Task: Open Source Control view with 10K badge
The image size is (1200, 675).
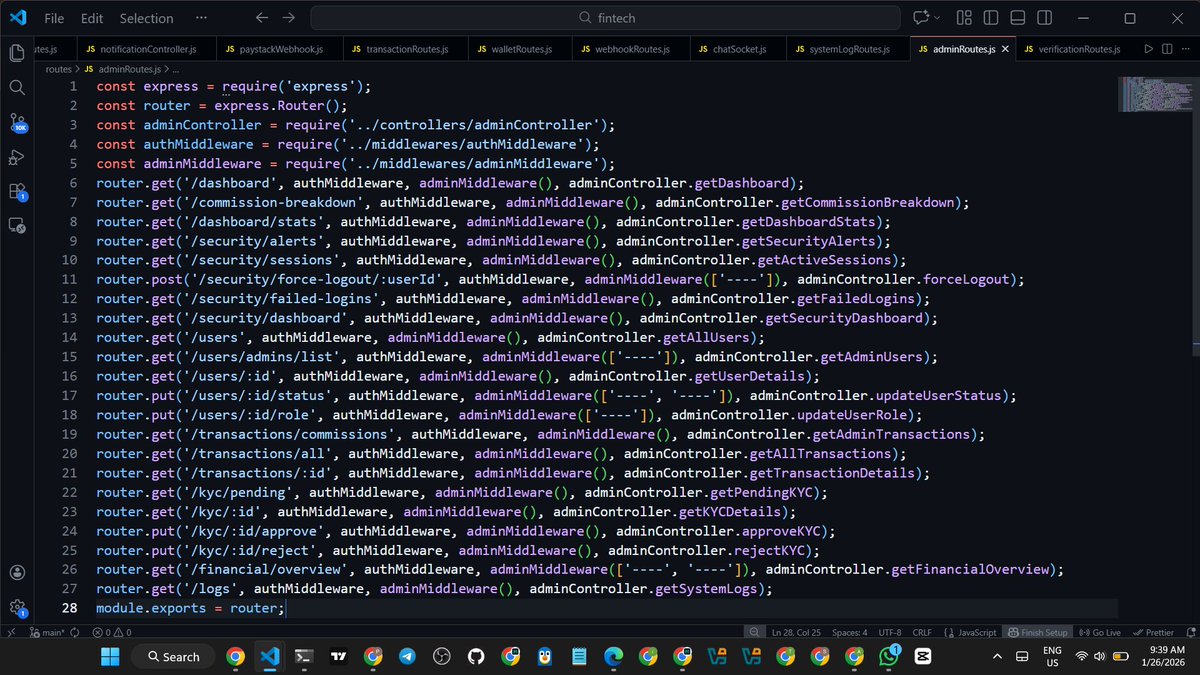Action: [17, 123]
